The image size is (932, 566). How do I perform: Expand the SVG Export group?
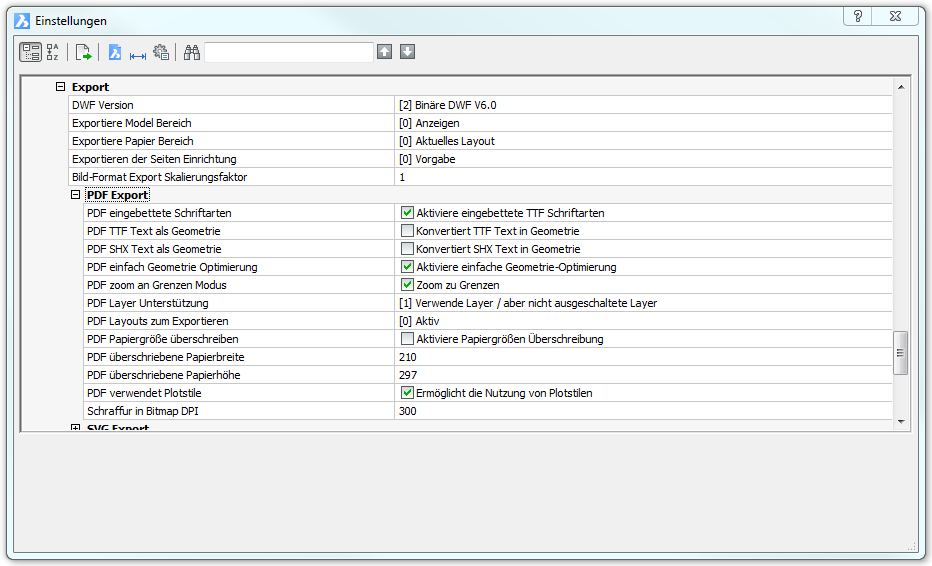pyautogui.click(x=76, y=428)
